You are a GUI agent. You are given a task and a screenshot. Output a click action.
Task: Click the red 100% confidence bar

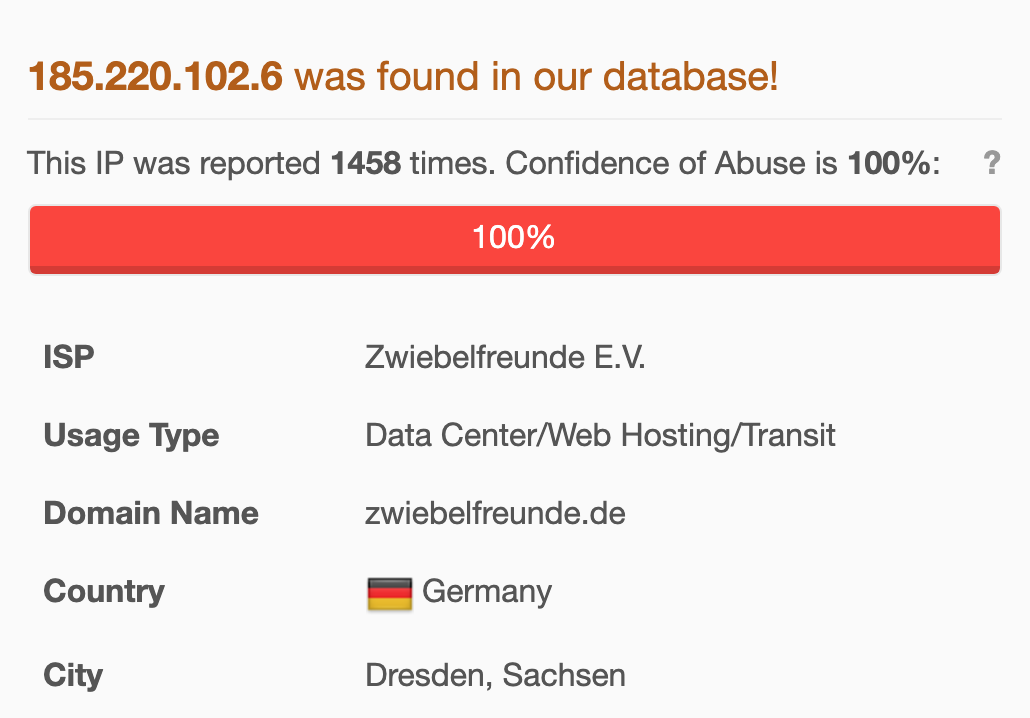[515, 239]
